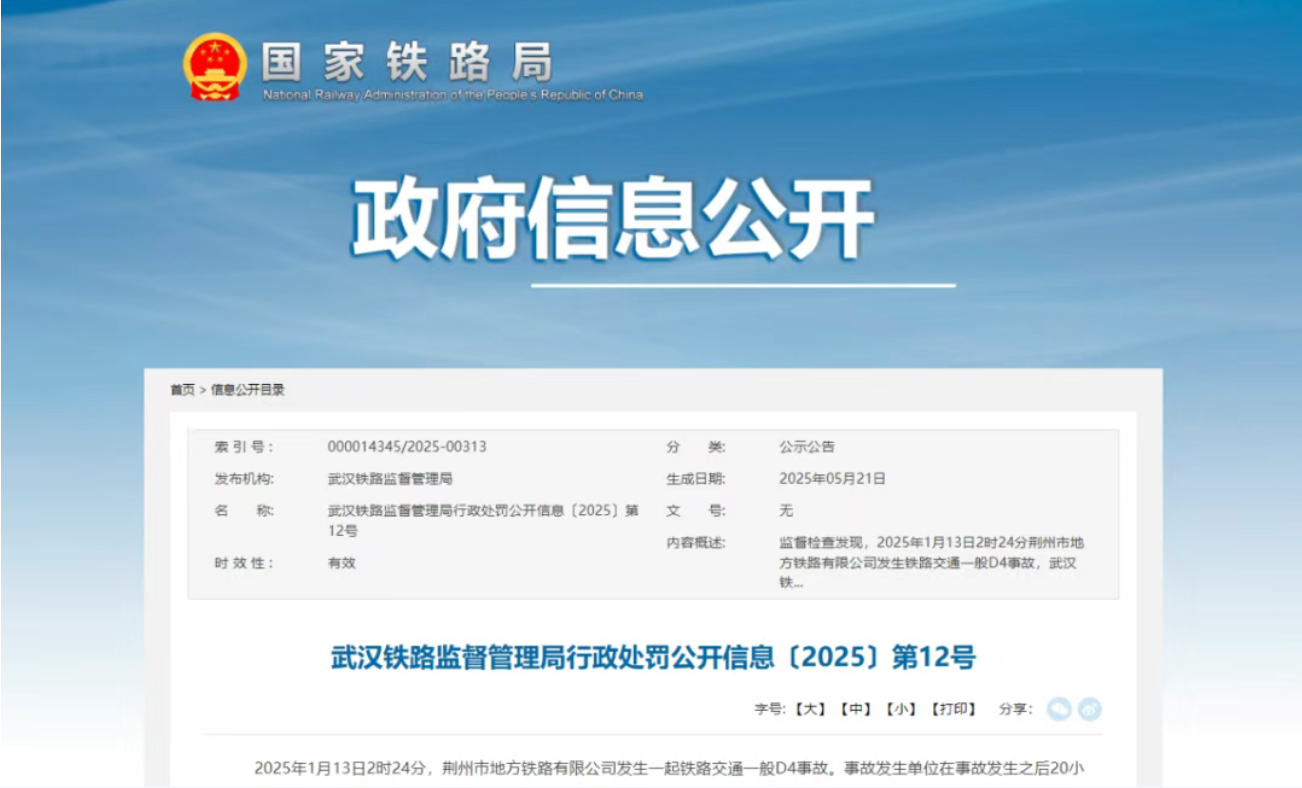Click the 打印 print button
This screenshot has height=788, width=1302.
952,709
